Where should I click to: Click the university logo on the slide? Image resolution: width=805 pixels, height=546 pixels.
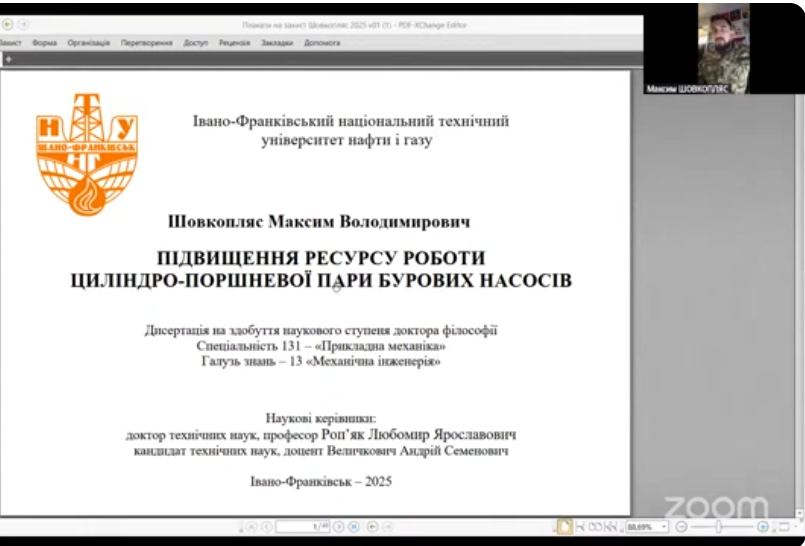tap(87, 154)
